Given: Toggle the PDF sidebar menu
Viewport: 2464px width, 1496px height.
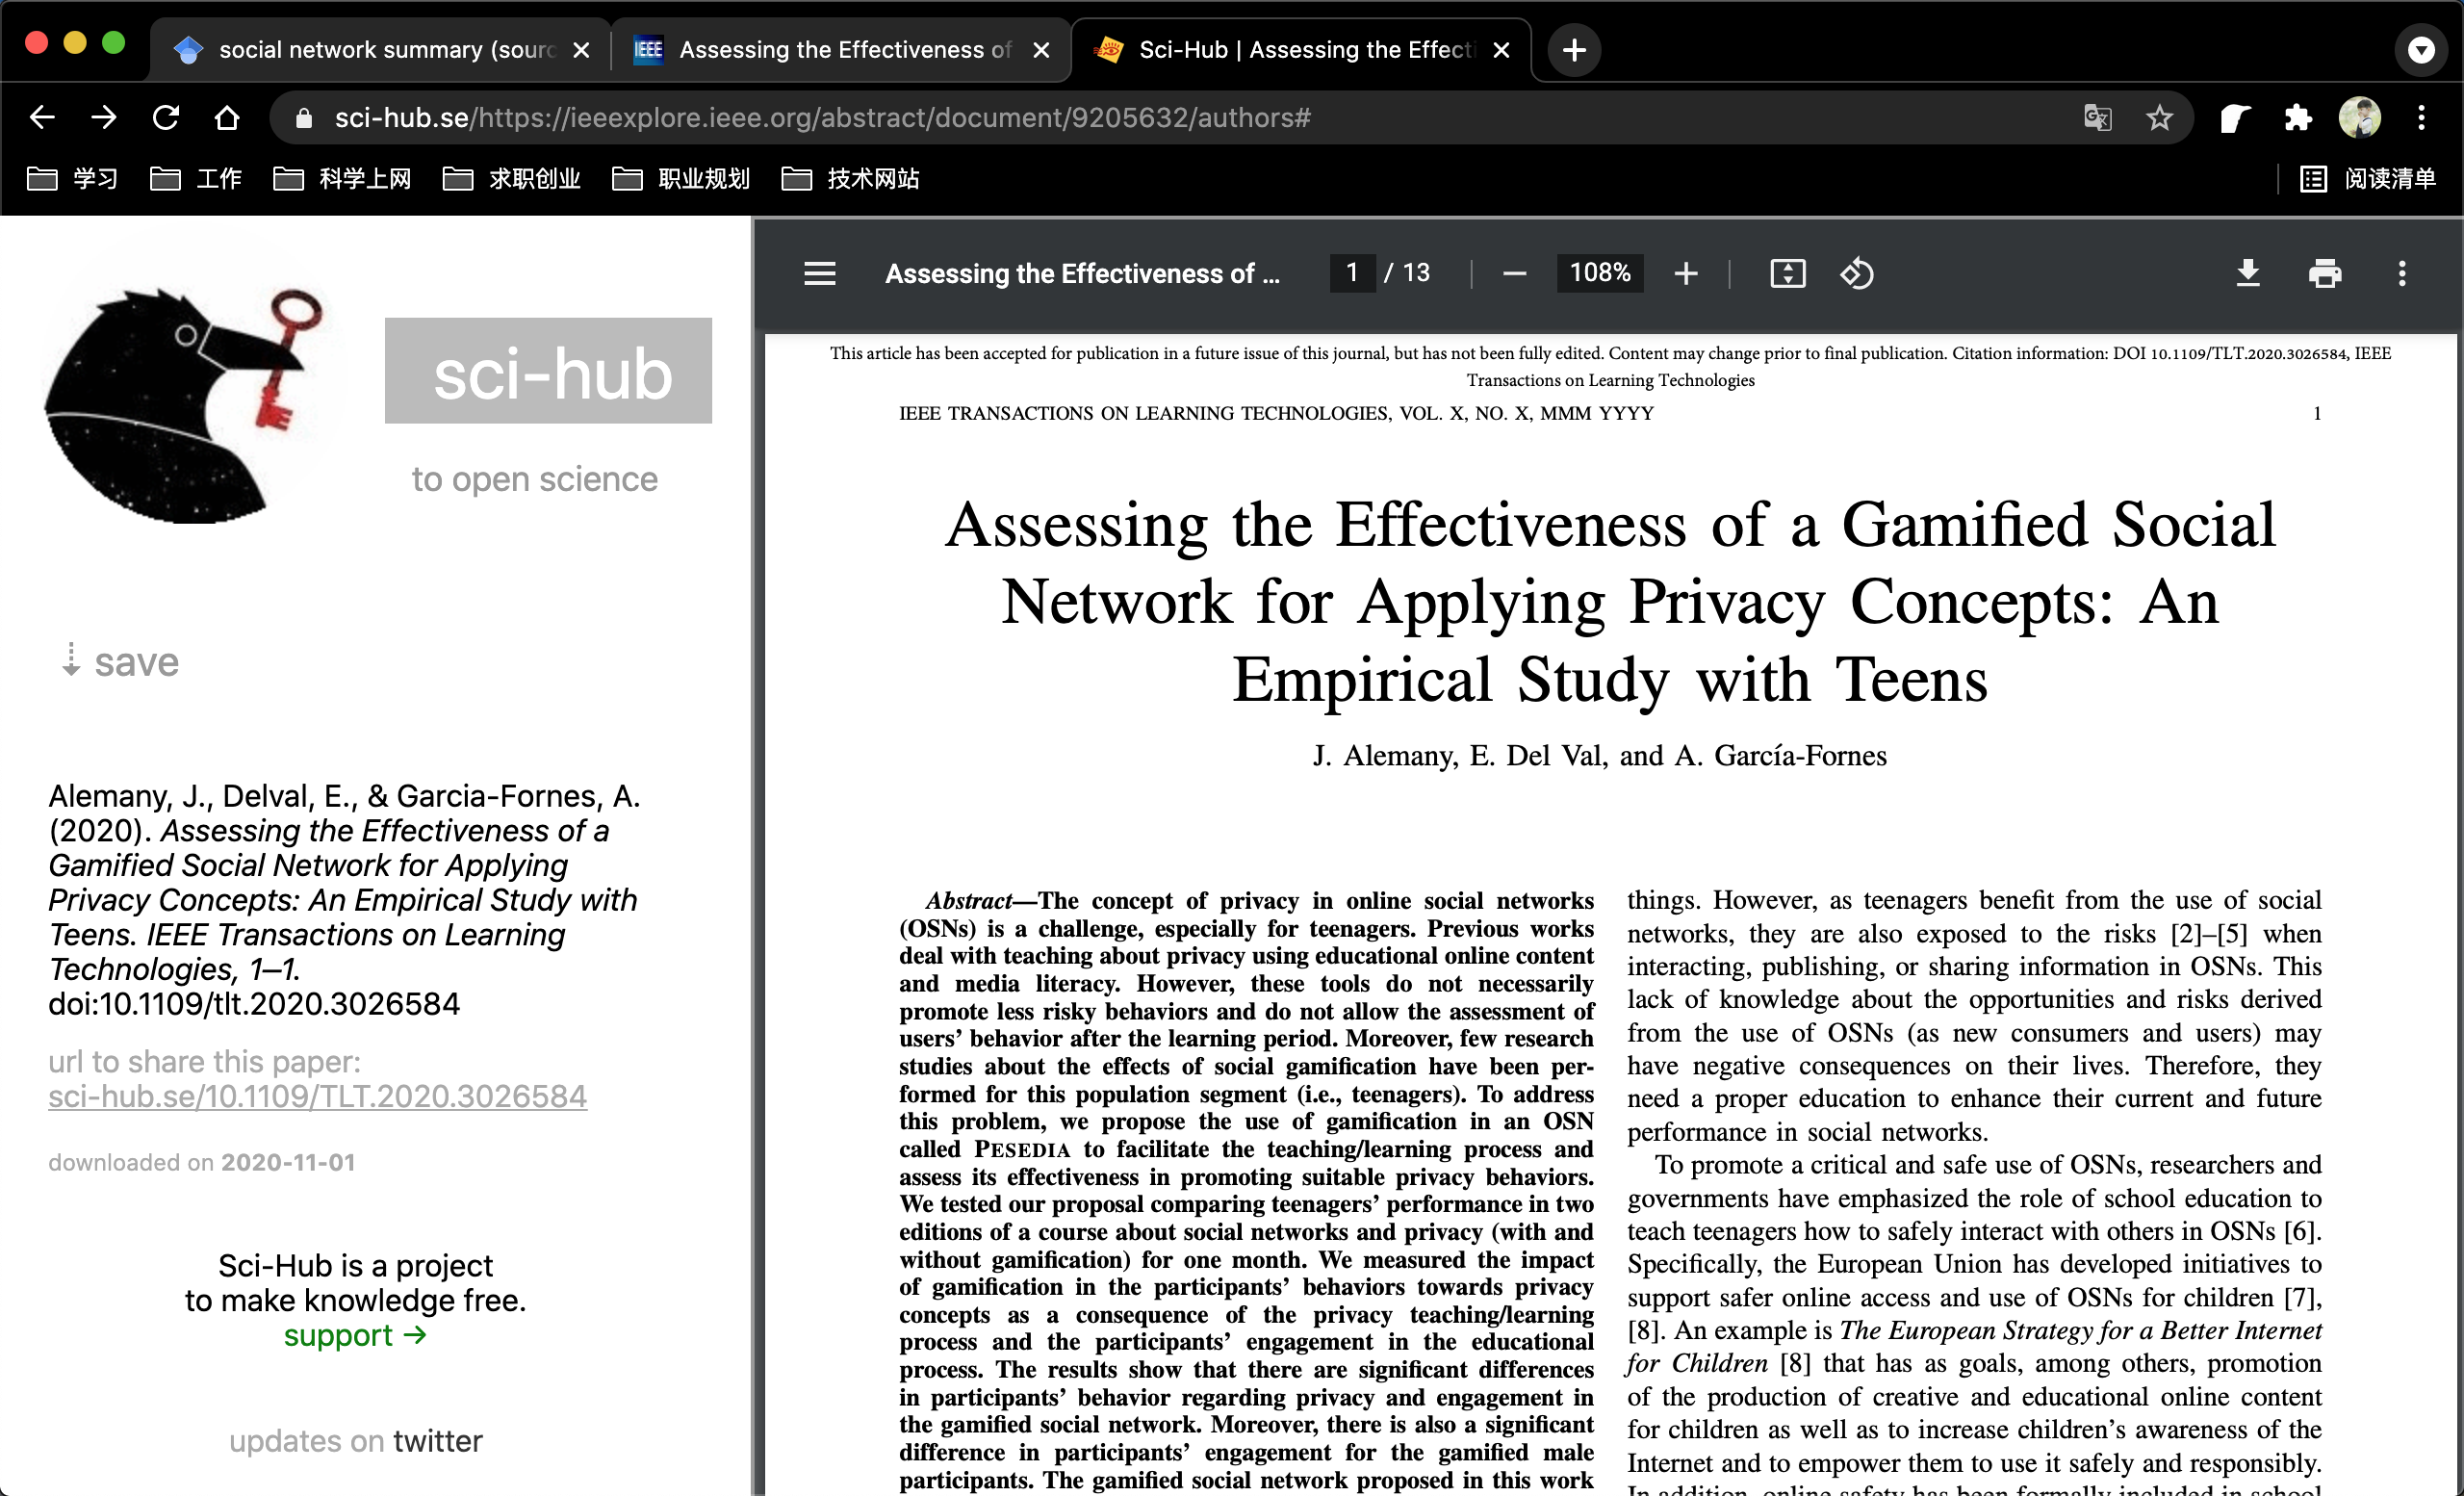Looking at the screenshot, I should coord(820,273).
